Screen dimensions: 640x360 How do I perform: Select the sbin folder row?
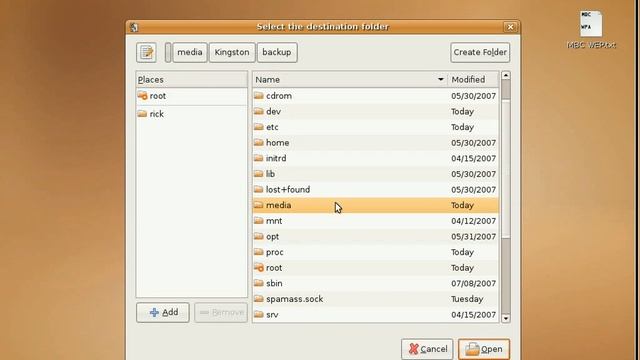pyautogui.click(x=376, y=283)
